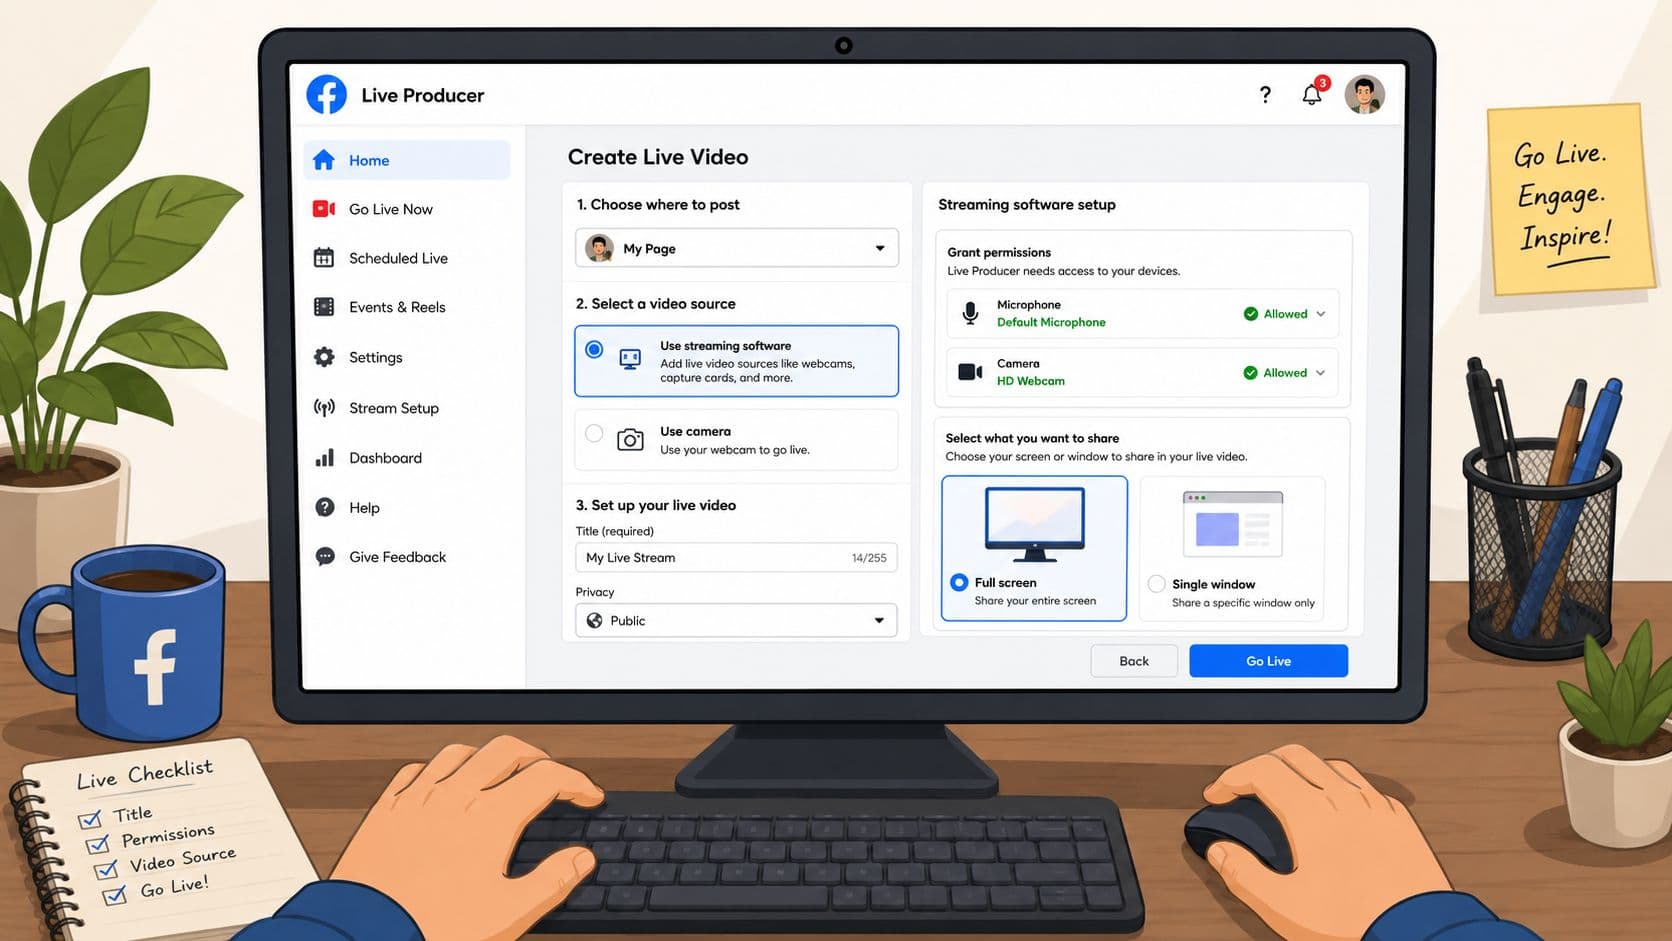Image resolution: width=1672 pixels, height=941 pixels.
Task: Expand Camera Allowed permission chevron
Action: pyautogui.click(x=1321, y=373)
